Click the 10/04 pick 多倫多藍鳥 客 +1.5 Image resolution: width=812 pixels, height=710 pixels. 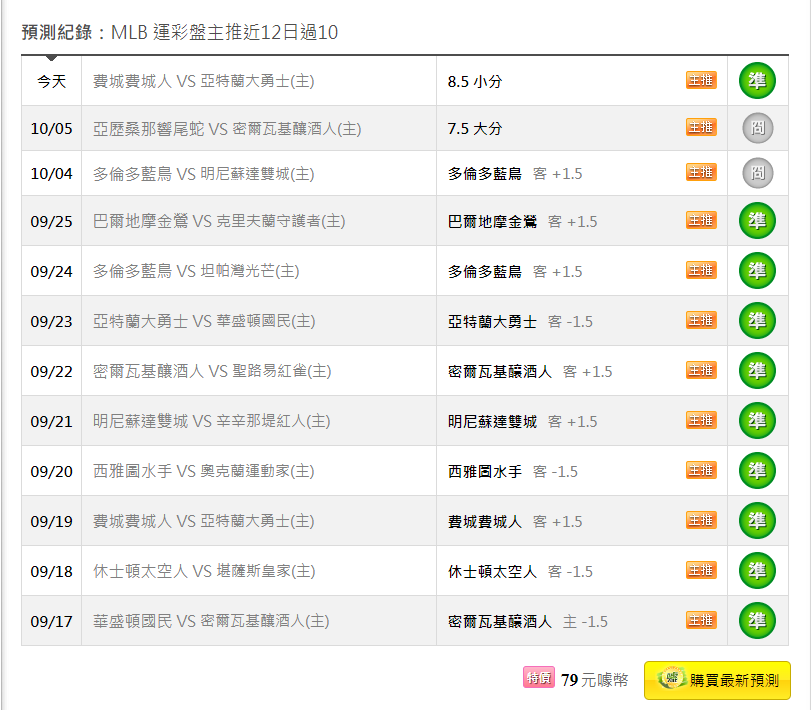(x=515, y=173)
